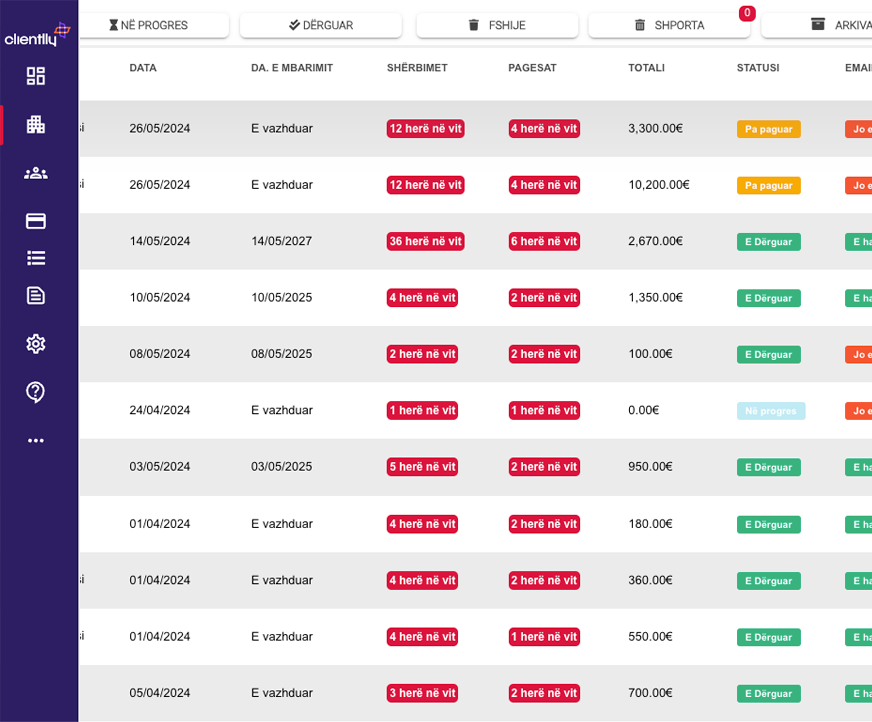This screenshot has width=872, height=722.
Task: Click the FSHIJE delete button
Action: 497,25
